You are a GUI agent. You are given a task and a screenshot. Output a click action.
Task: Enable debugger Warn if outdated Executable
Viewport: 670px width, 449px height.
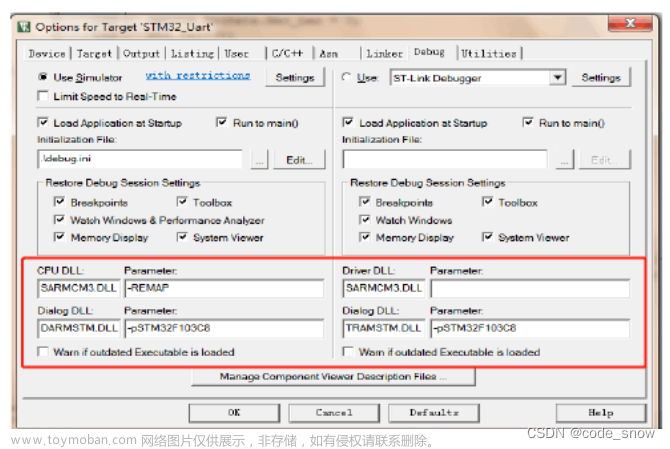[x=348, y=352]
